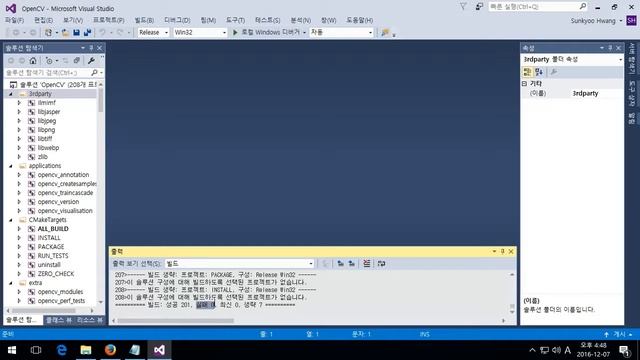Click the Home icon in Solution Explorer toolbar
The width and height of the screenshot is (640, 360).
click(x=33, y=60)
